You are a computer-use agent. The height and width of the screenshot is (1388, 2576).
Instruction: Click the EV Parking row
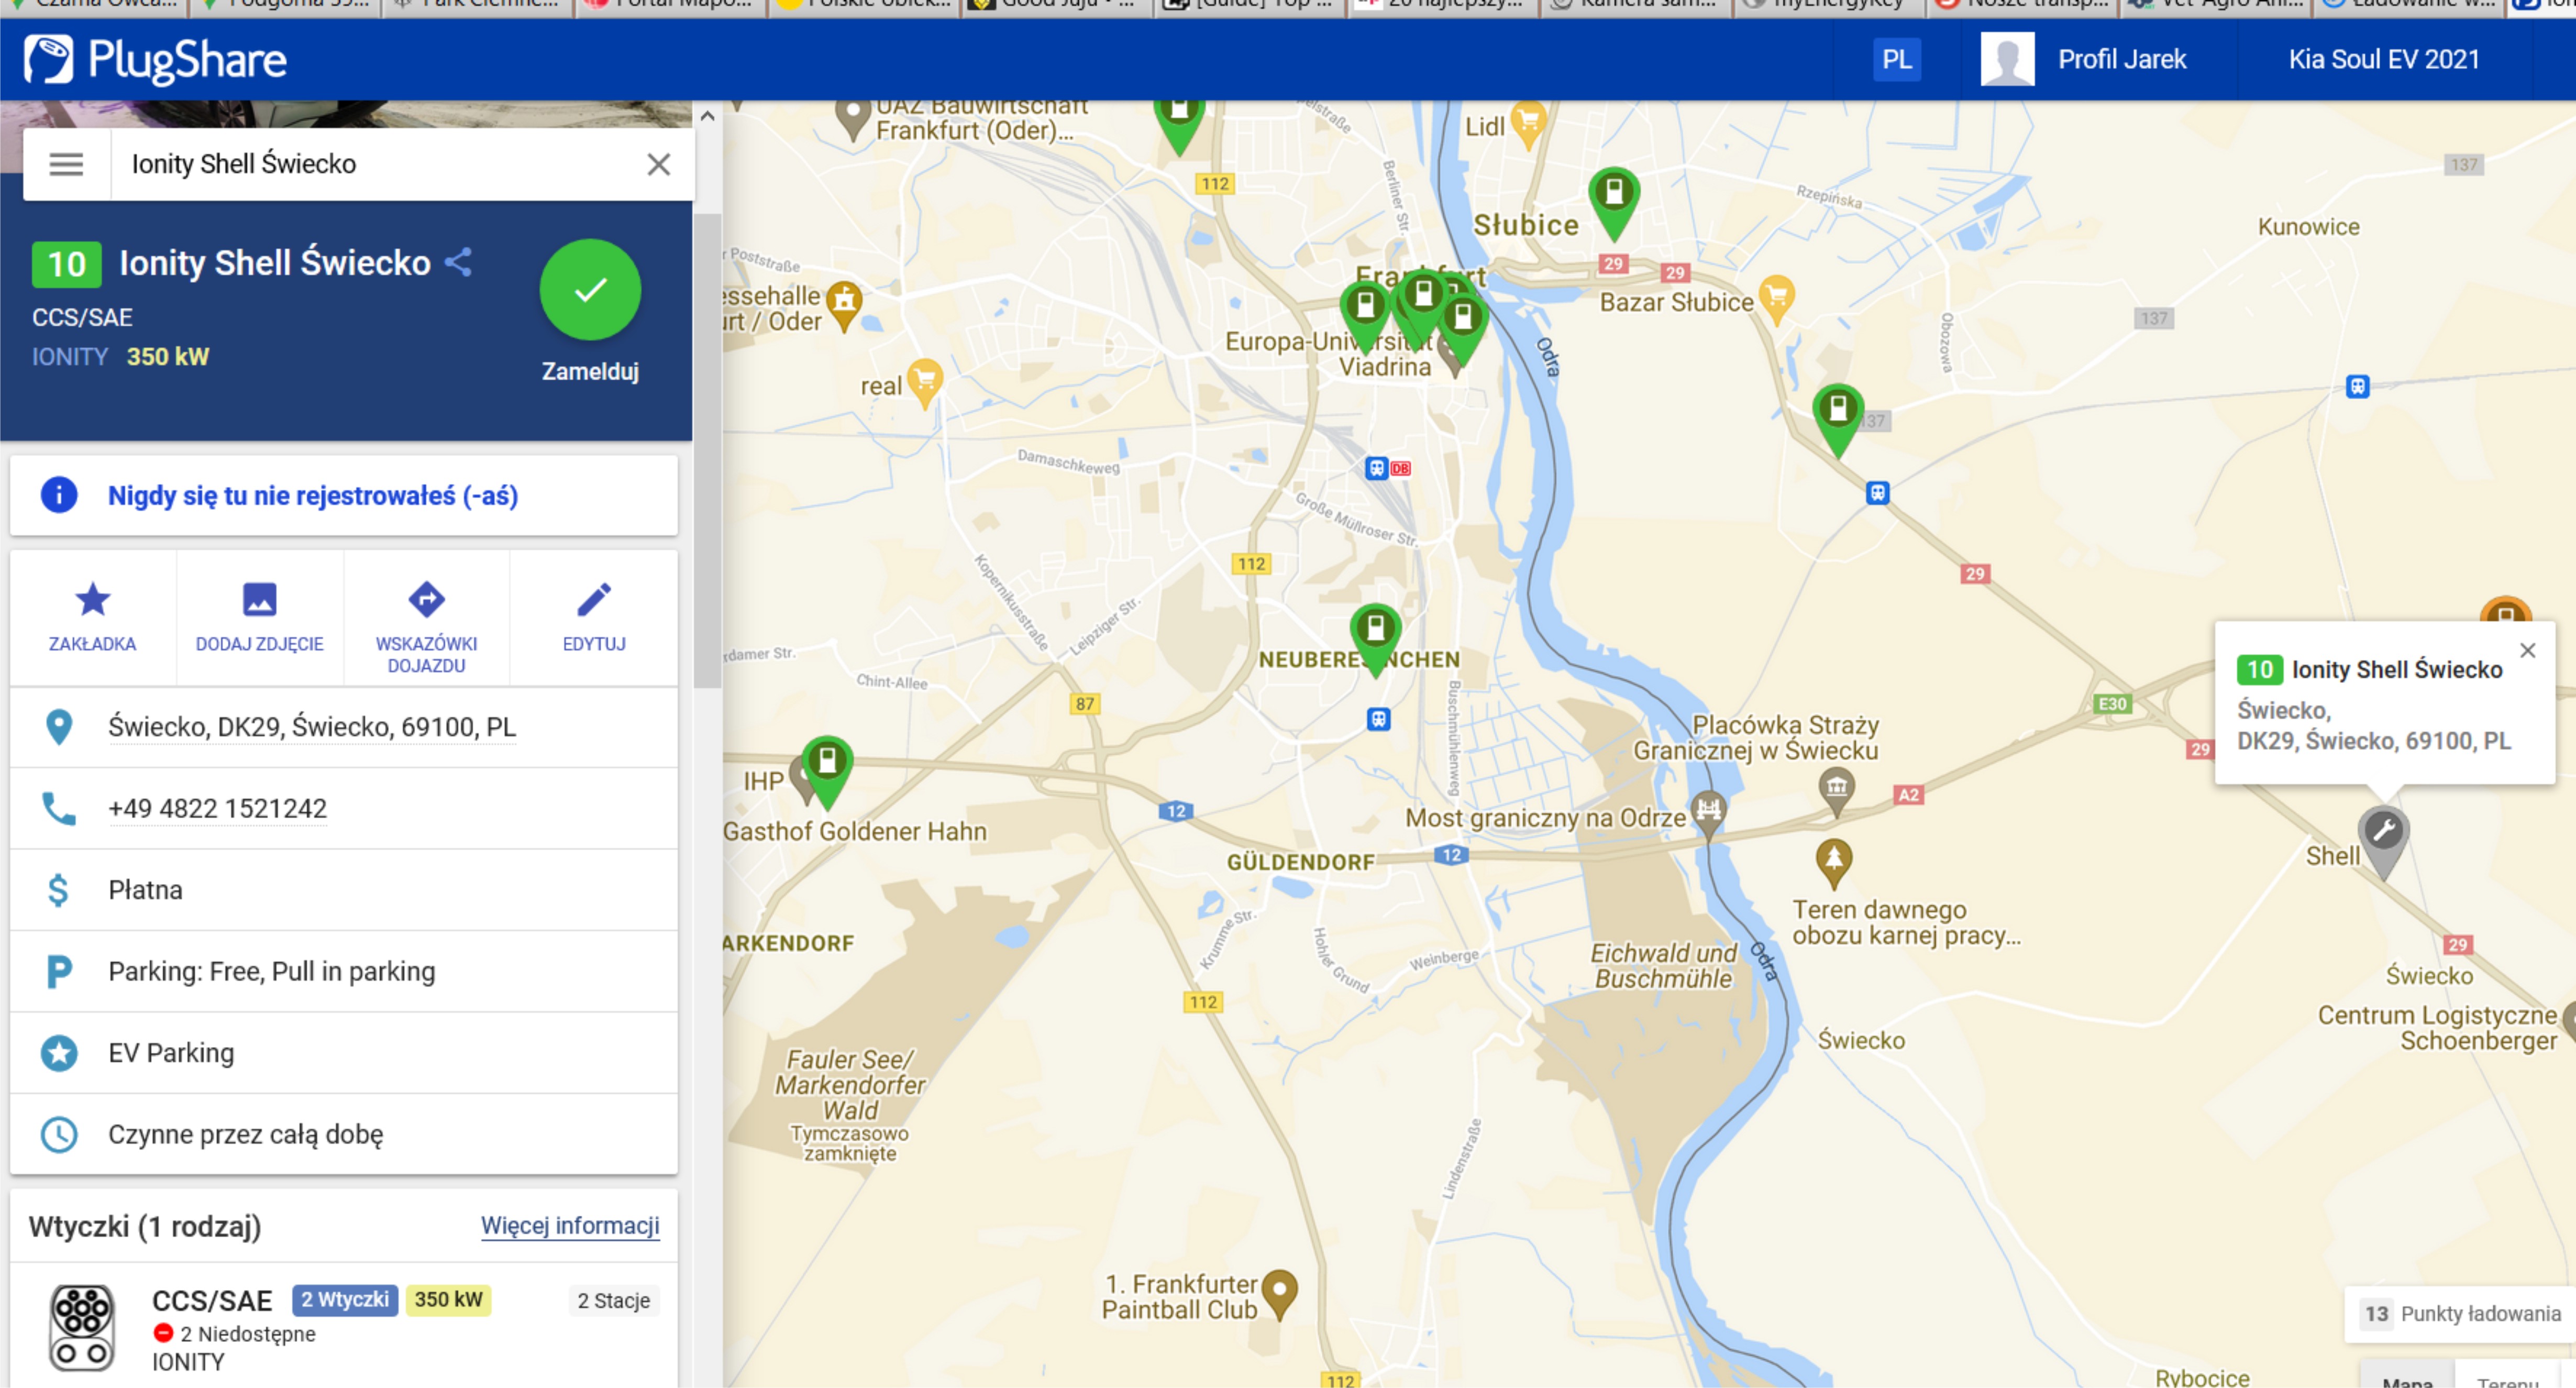pos(343,1053)
